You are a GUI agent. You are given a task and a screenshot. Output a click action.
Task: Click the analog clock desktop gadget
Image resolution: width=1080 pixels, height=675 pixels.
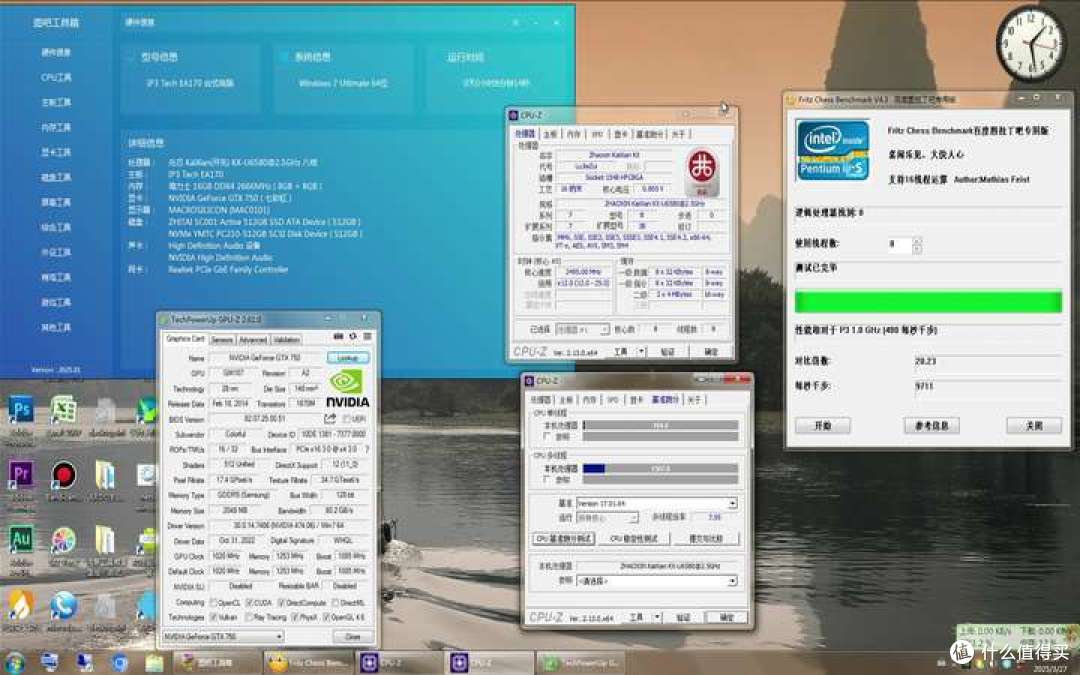pyautogui.click(x=1031, y=44)
